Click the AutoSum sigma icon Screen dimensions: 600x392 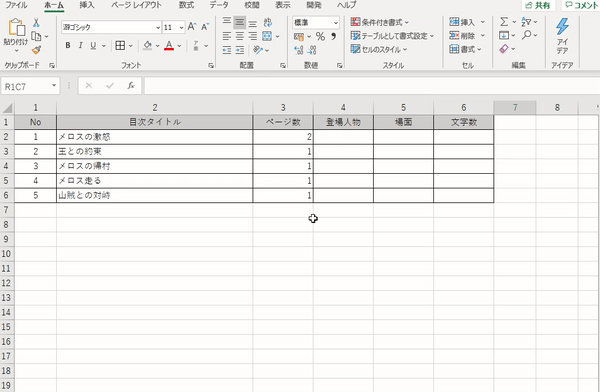504,22
